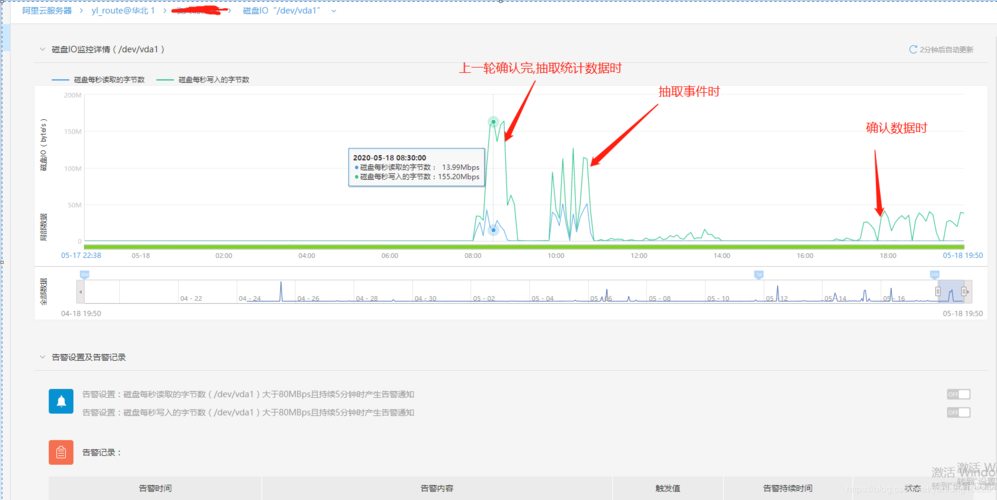The image size is (997, 500).
Task: Toggle the 磁盘每秒写入的字节数 legend series
Action: (x=203, y=80)
